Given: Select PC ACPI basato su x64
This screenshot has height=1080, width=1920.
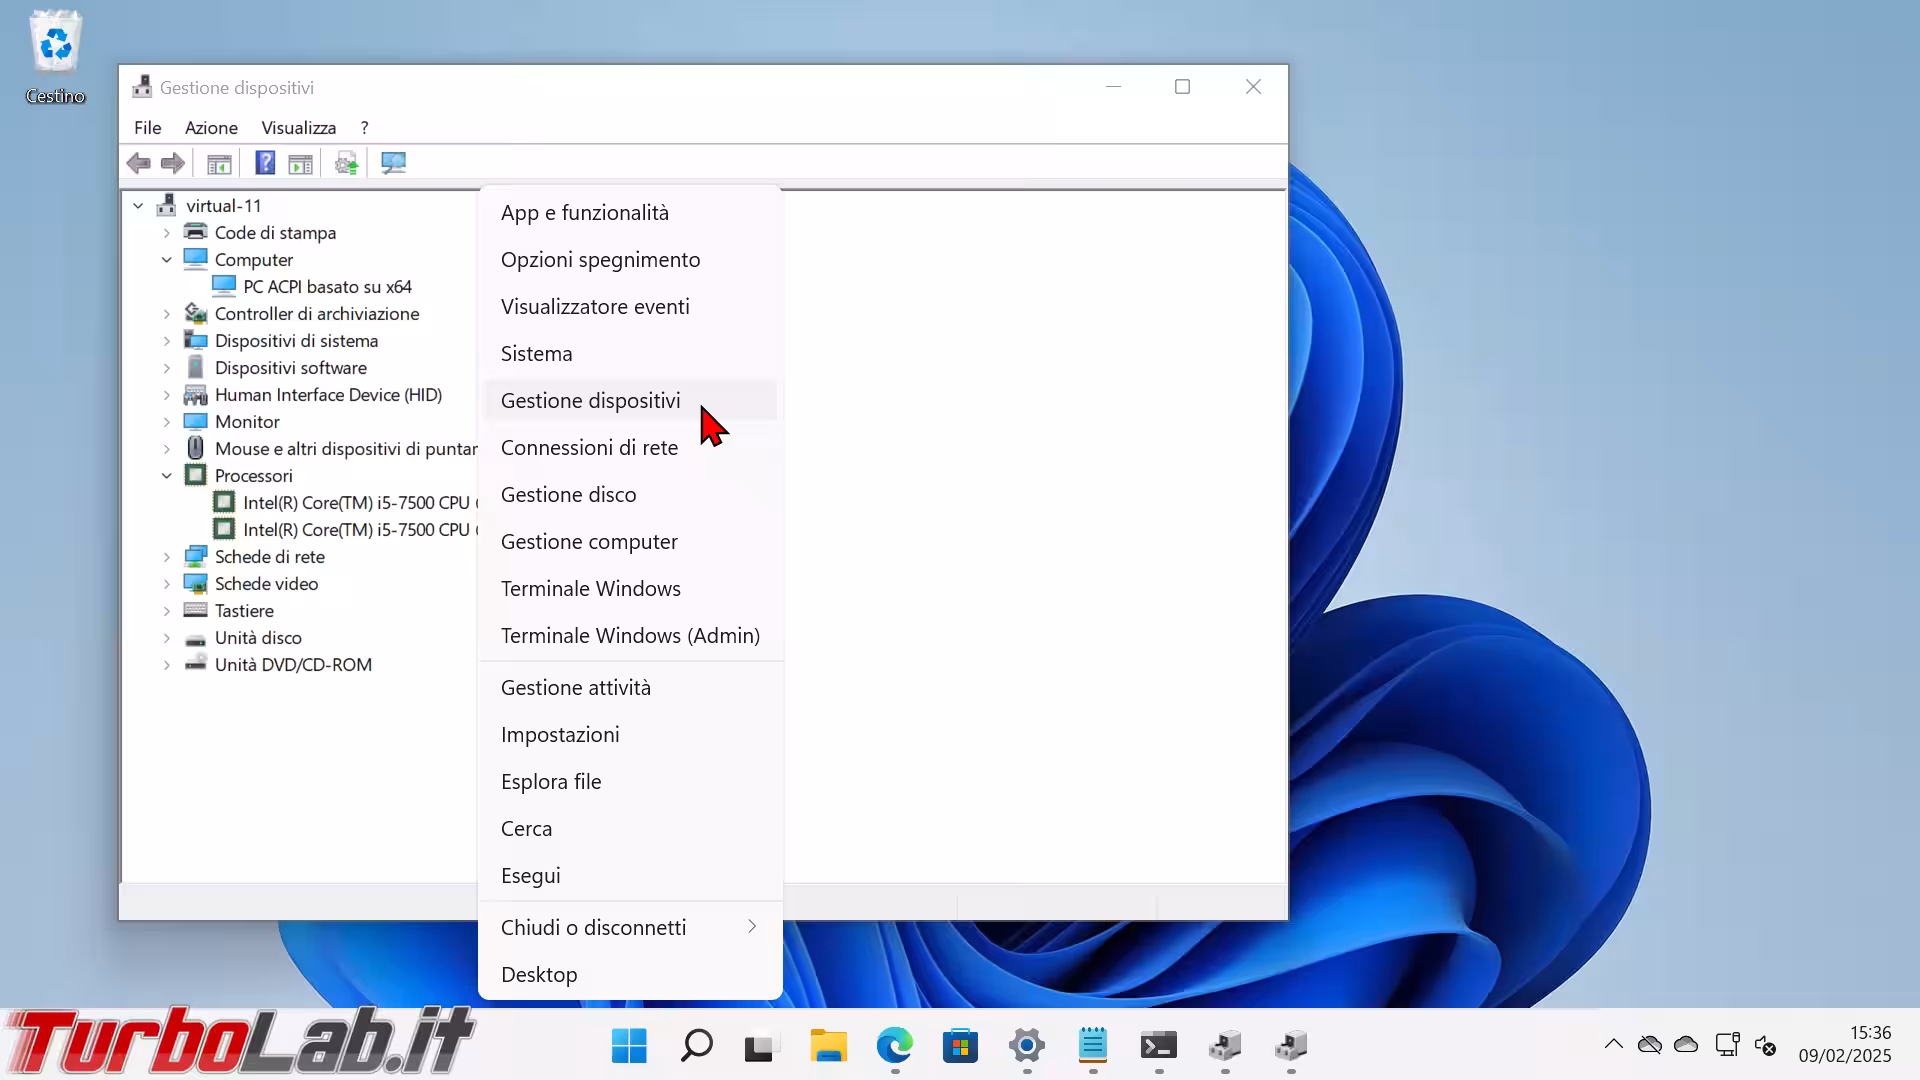Looking at the screenshot, I should coord(327,287).
